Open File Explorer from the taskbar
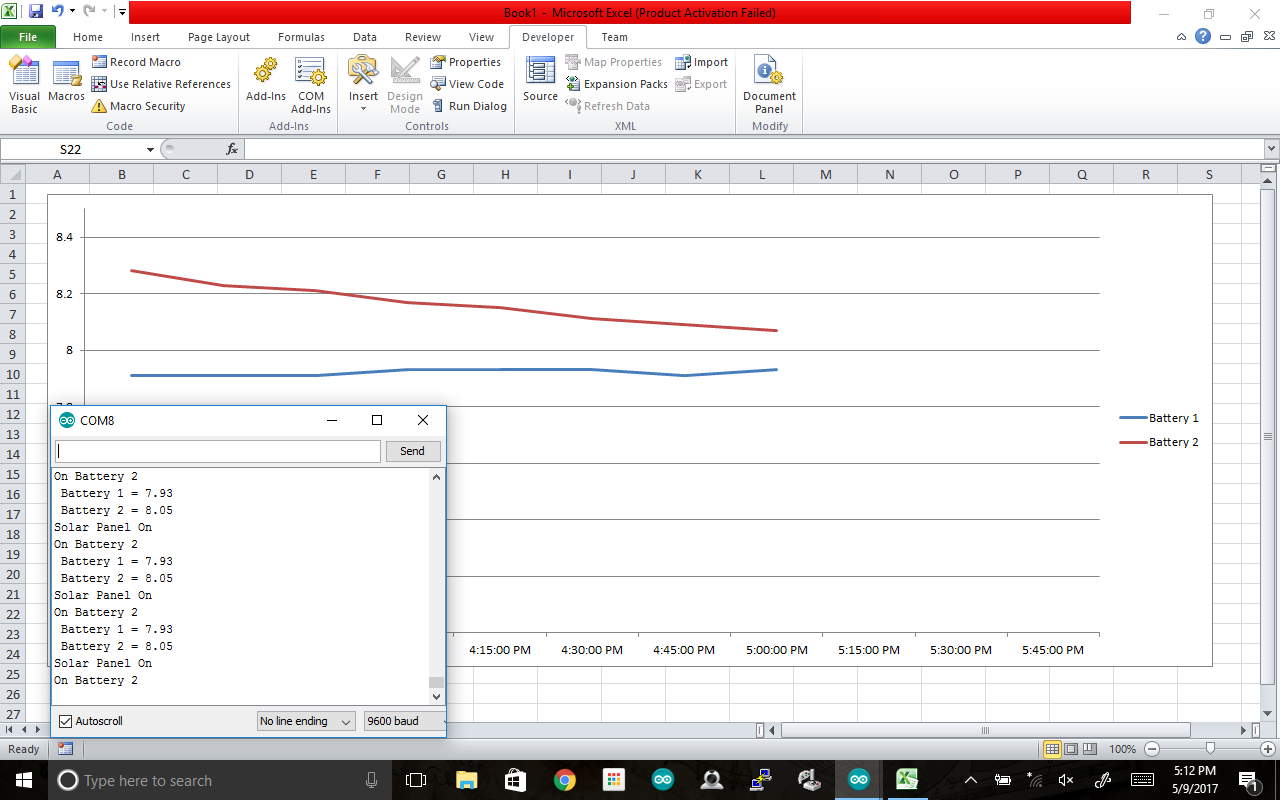This screenshot has height=800, width=1280. (x=467, y=780)
